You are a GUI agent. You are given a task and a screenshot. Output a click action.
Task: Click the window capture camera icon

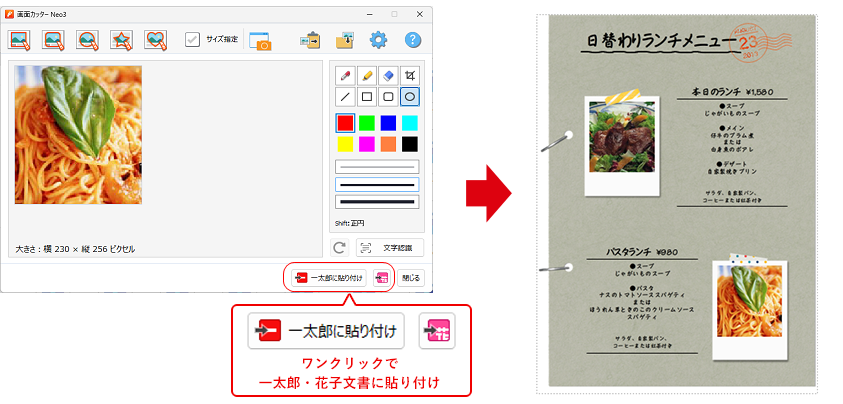point(260,40)
